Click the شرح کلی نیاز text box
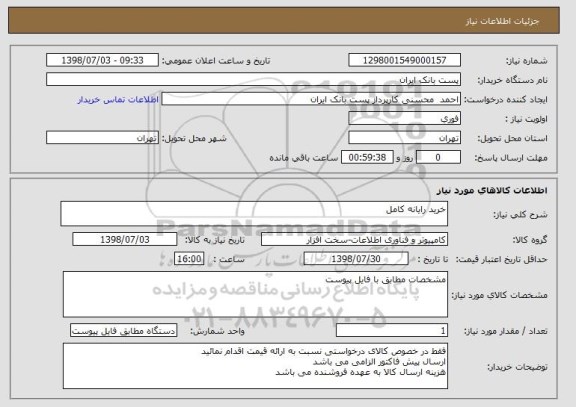576x407 pixels. coord(254,214)
